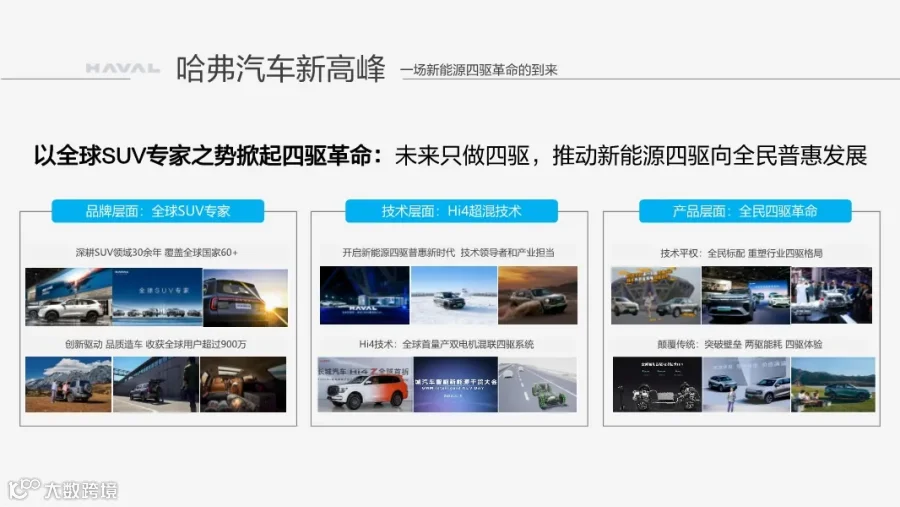
Task: Open the white-orange Hi4-Z SUV image
Action: coord(365,384)
